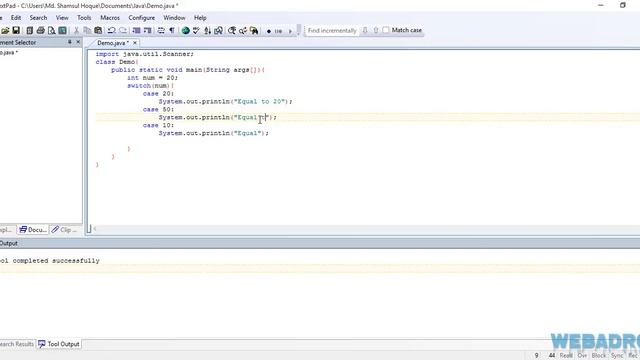Open the Edit menu

point(16,18)
